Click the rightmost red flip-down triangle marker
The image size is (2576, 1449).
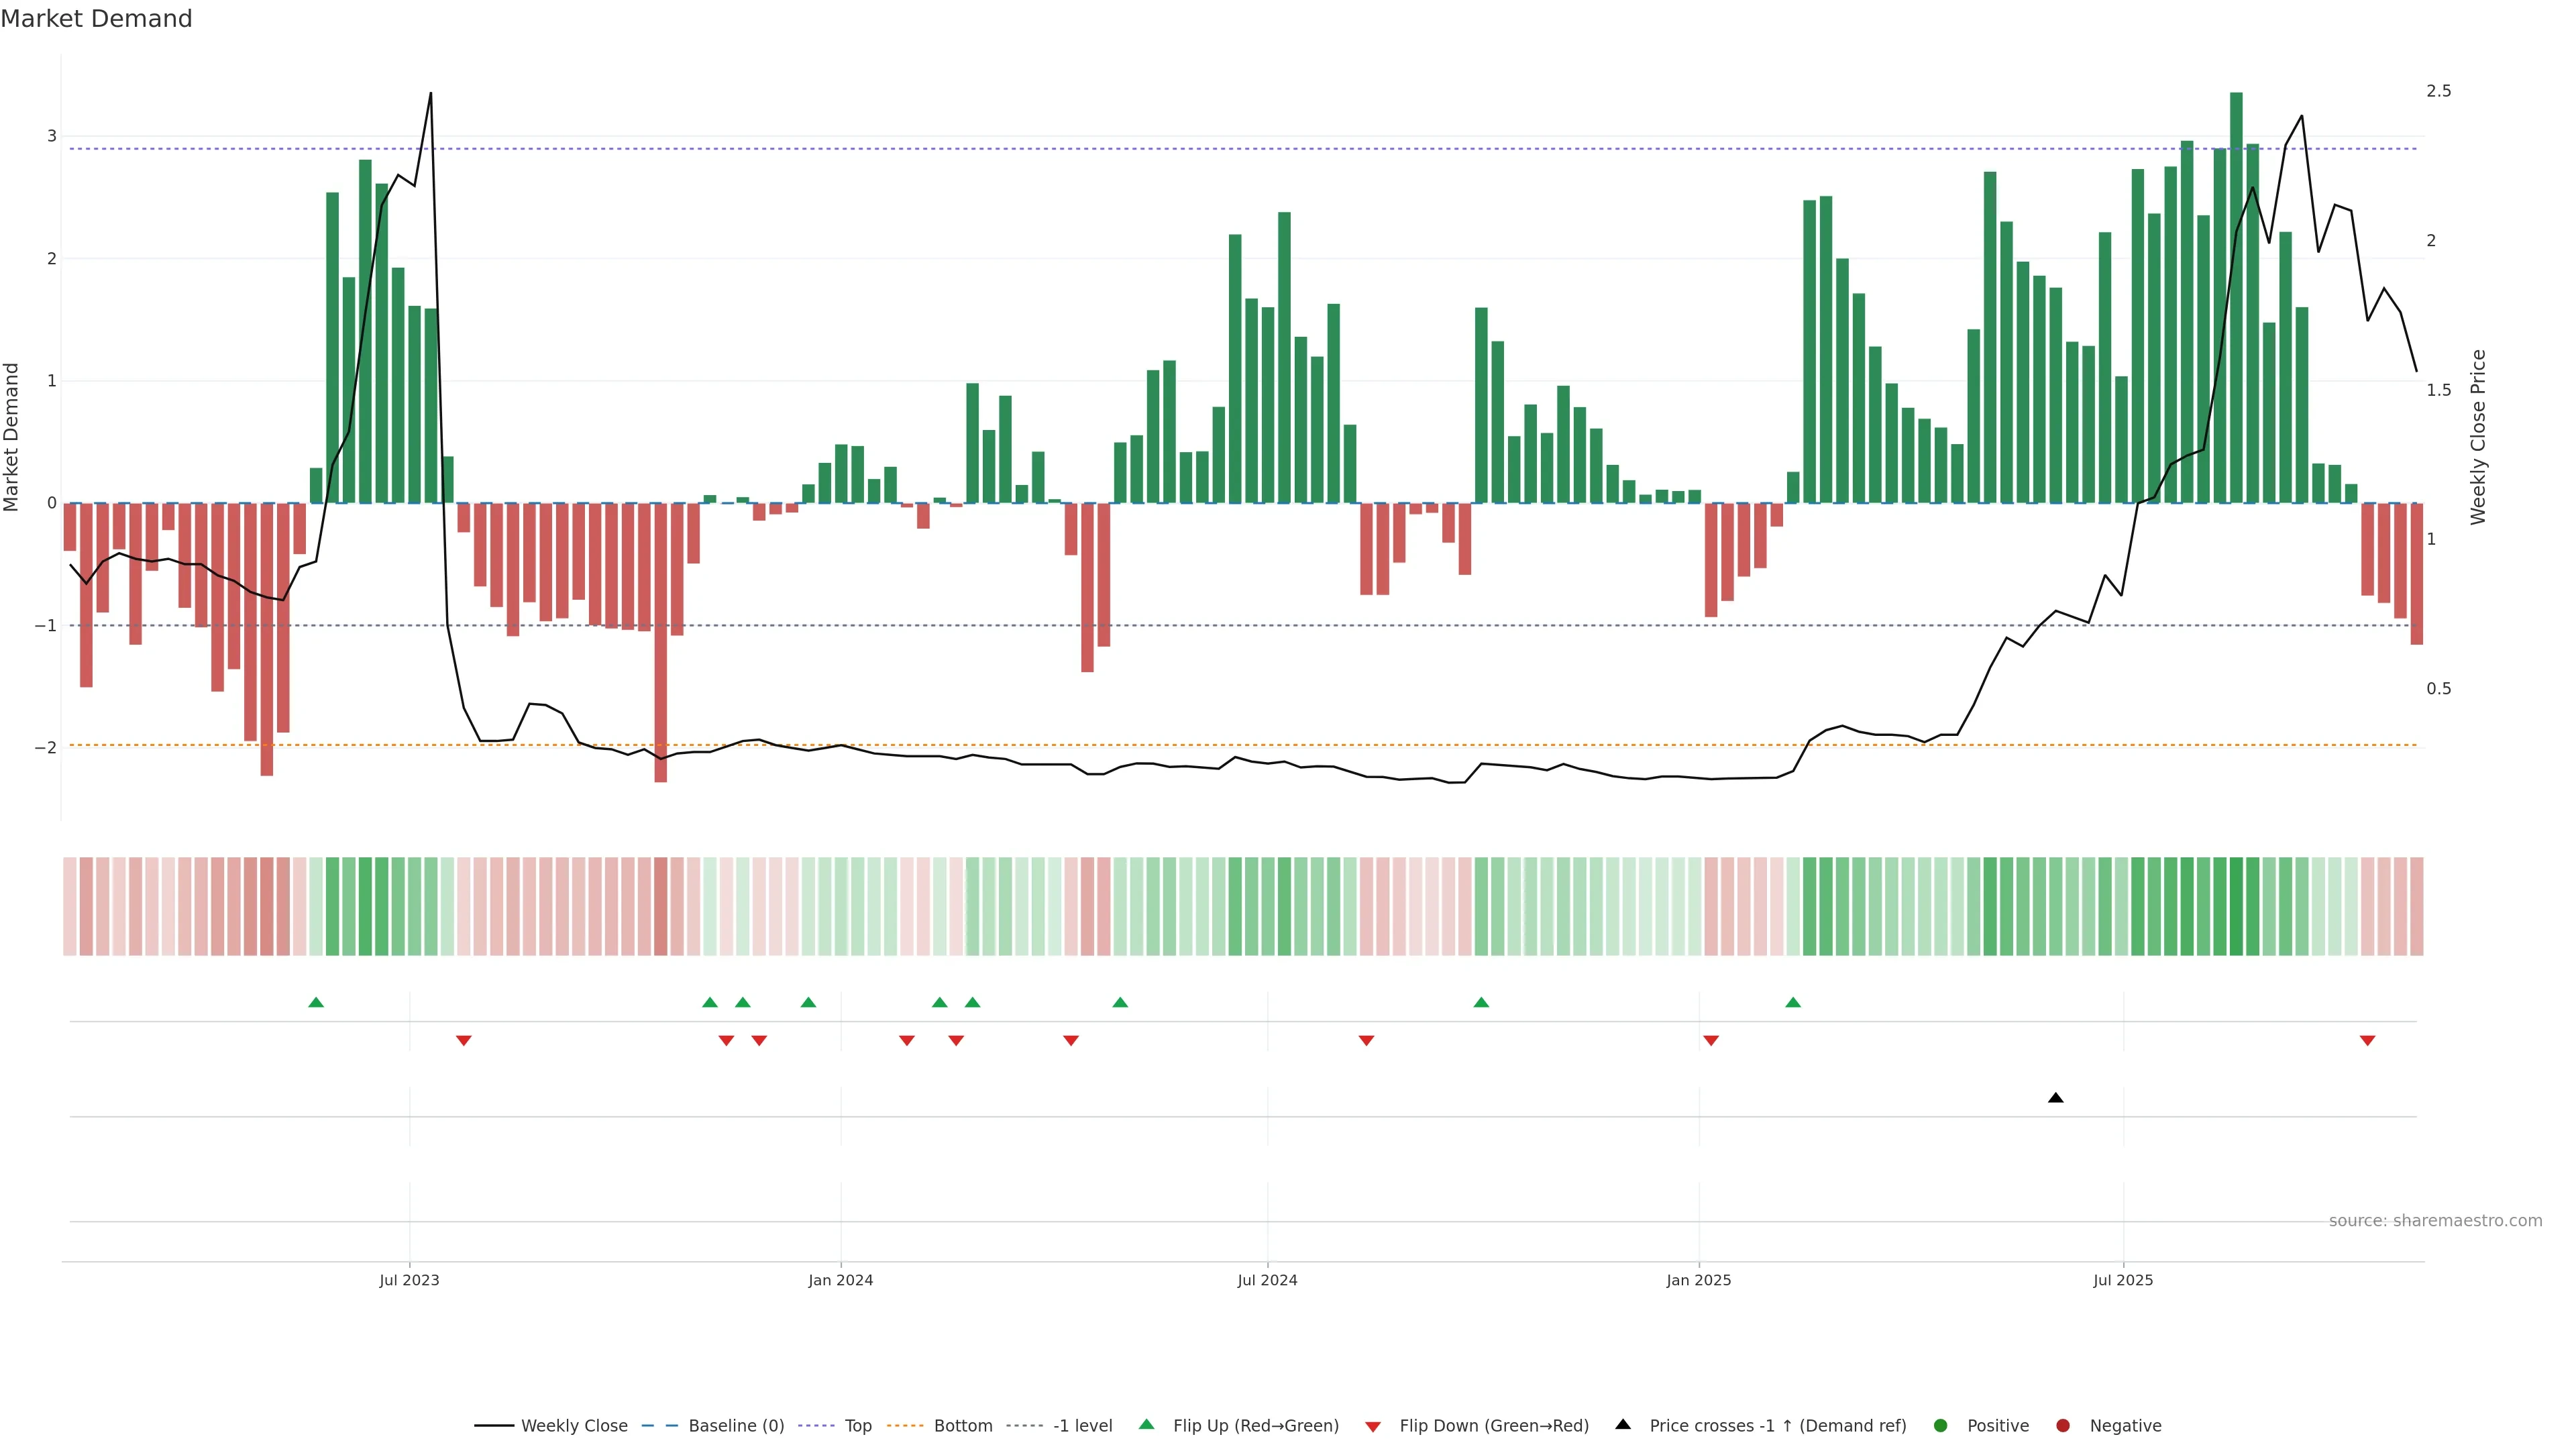point(2367,1041)
